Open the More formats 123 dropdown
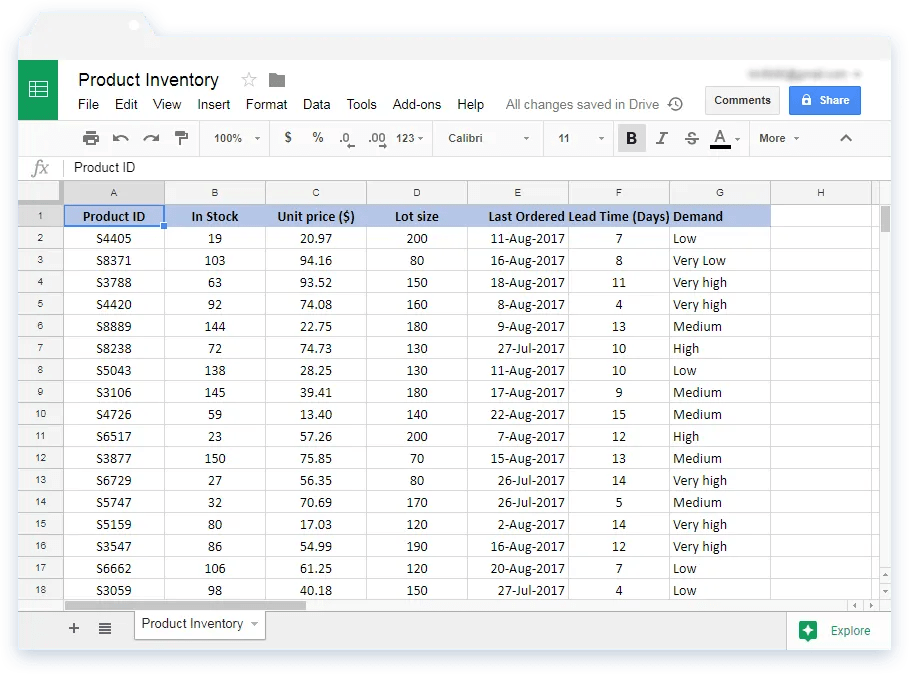This screenshot has height=674, width=909. coord(405,138)
